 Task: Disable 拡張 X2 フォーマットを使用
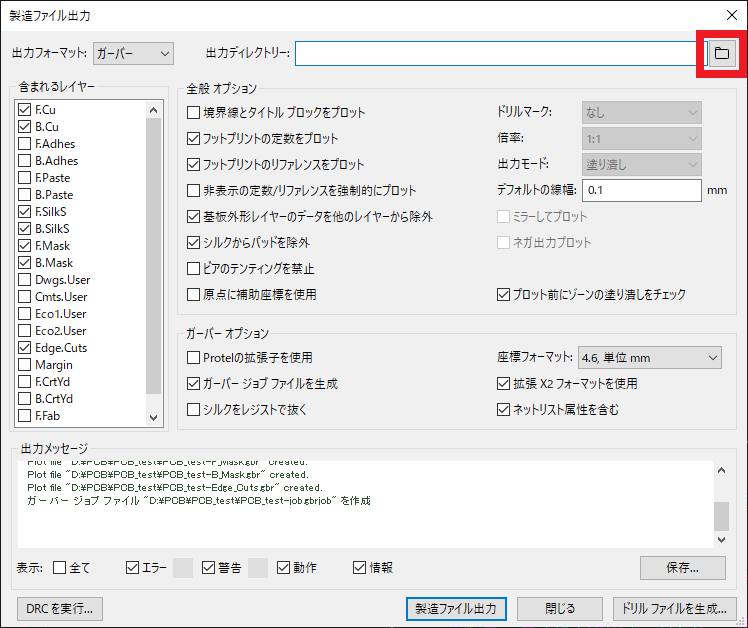tap(504, 383)
